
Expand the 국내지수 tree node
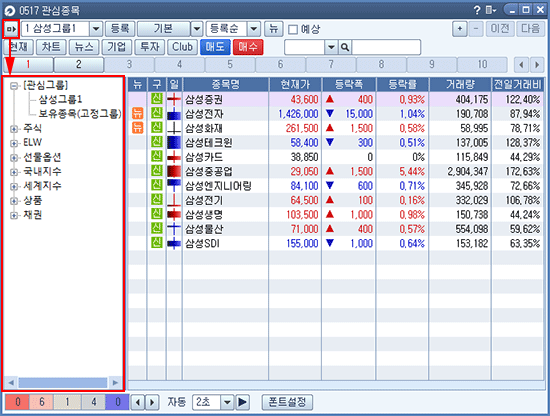(14, 172)
